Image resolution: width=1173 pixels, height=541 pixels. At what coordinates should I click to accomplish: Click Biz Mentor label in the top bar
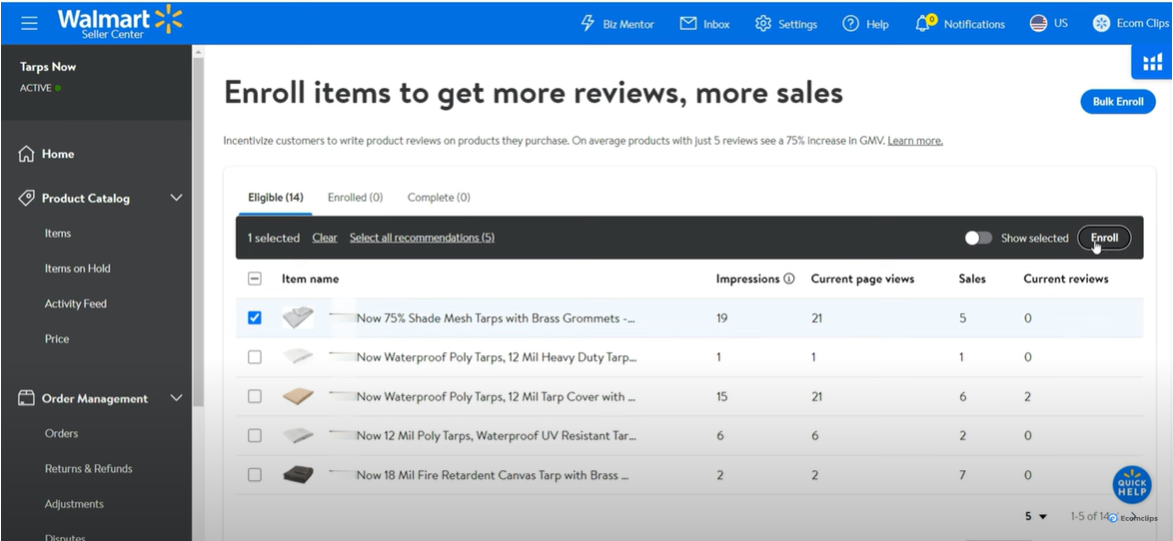628,24
